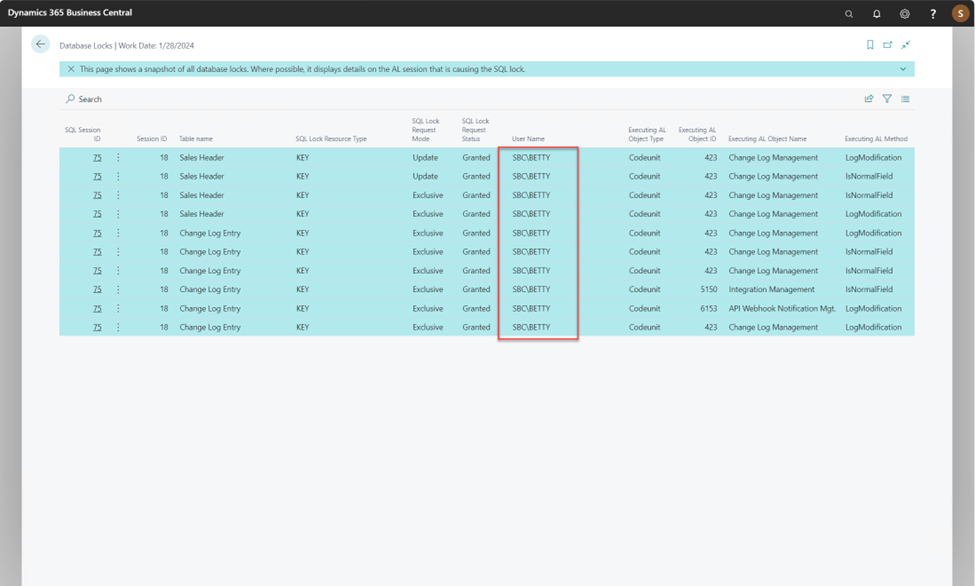Click the 6153 object ID cell
The width and height of the screenshot is (975, 586).
(708, 309)
